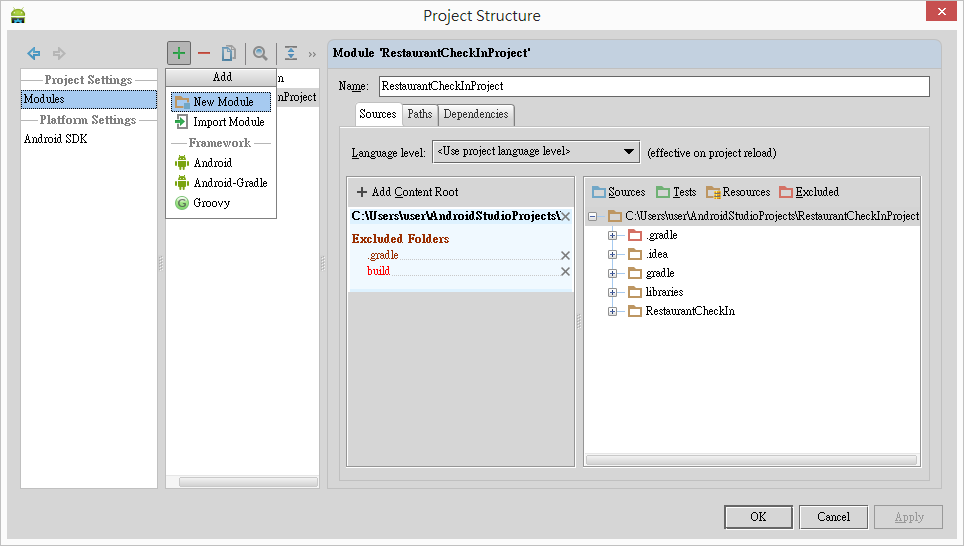Viewport: 964px width, 546px height.
Task: Click the Copy module icon
Action: tap(229, 53)
